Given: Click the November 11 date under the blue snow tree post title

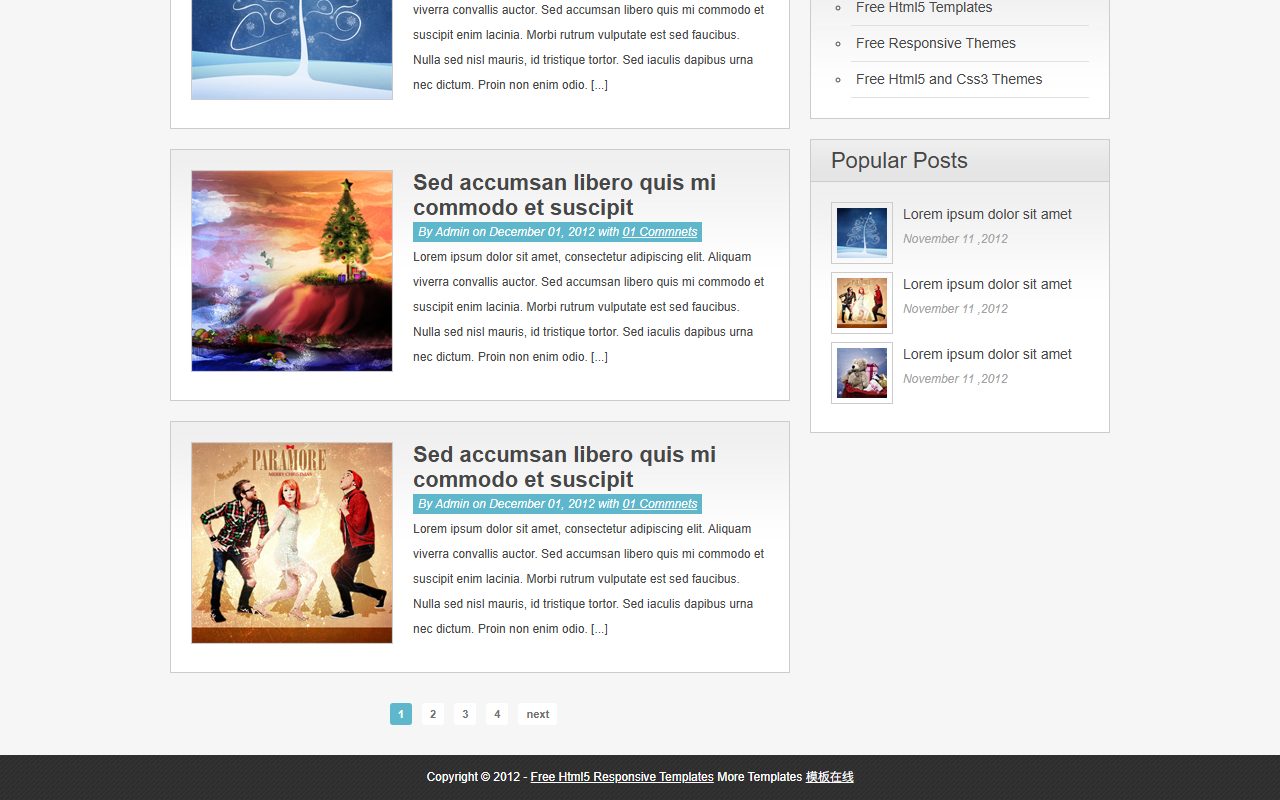Looking at the screenshot, I should (x=955, y=239).
